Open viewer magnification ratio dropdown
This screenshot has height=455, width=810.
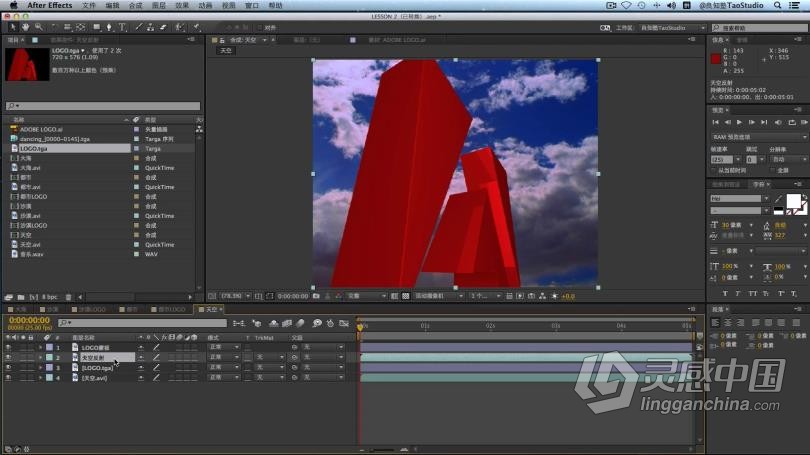(x=236, y=296)
